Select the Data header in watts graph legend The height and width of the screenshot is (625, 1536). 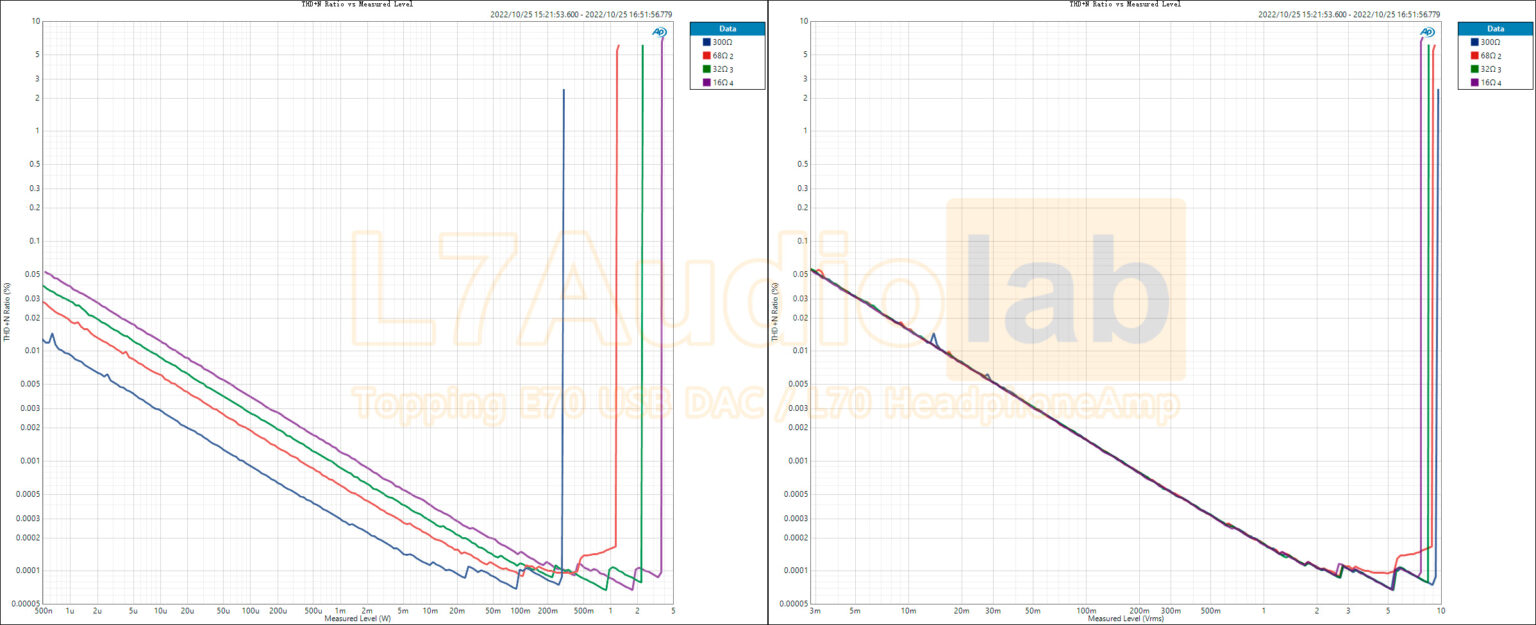click(x=727, y=29)
